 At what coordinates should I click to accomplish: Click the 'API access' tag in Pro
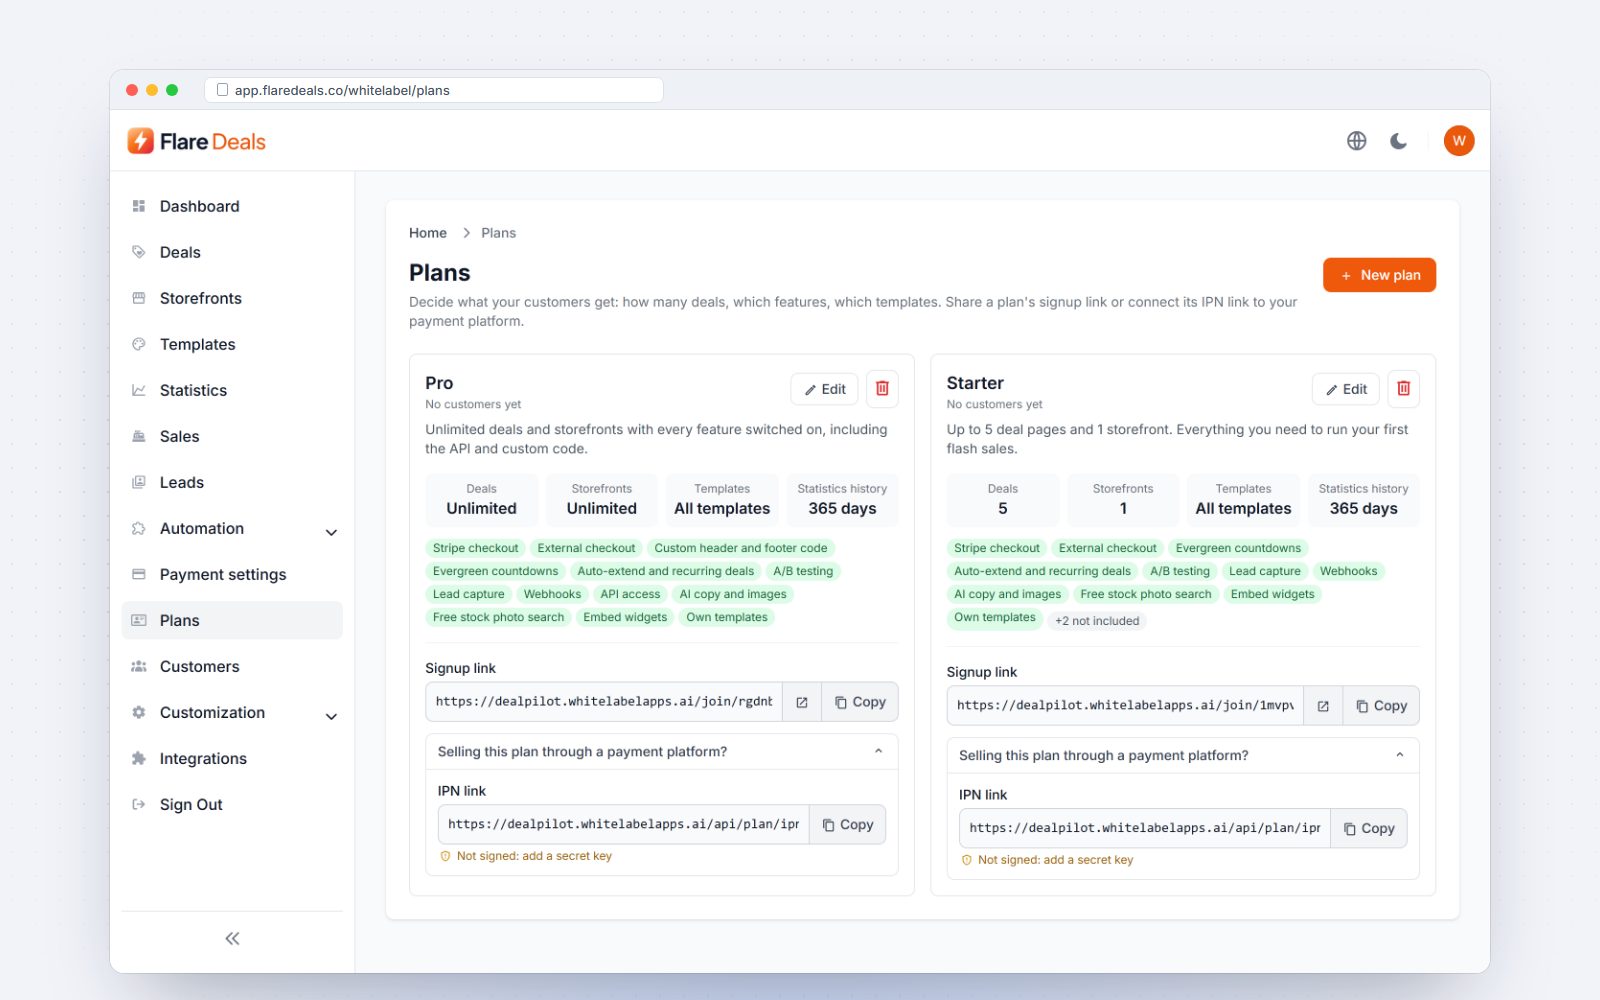pos(630,594)
